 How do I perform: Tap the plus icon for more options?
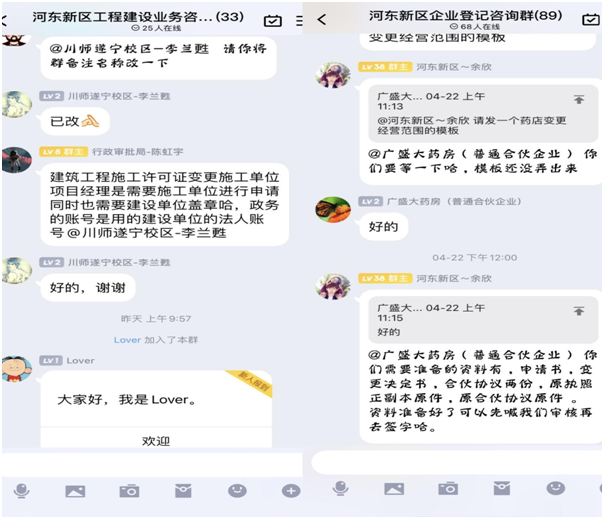291,491
